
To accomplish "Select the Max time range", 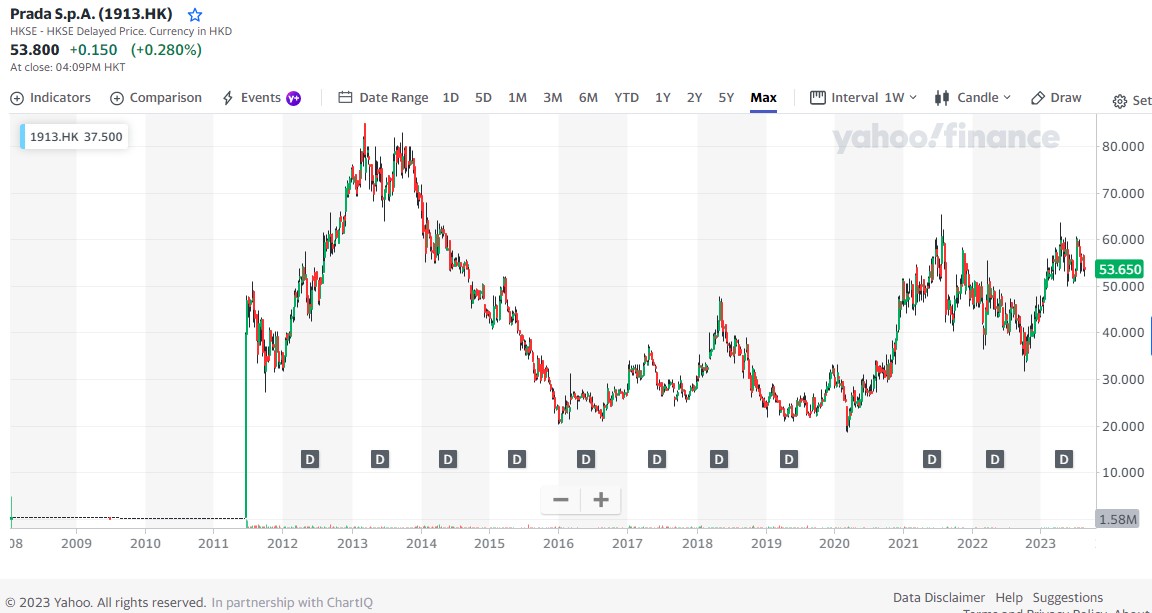I will [763, 98].
